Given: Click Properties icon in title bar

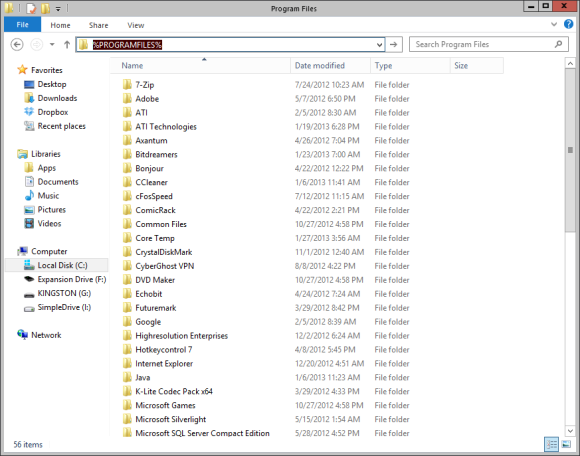Looking at the screenshot, I should pyautogui.click(x=31, y=8).
